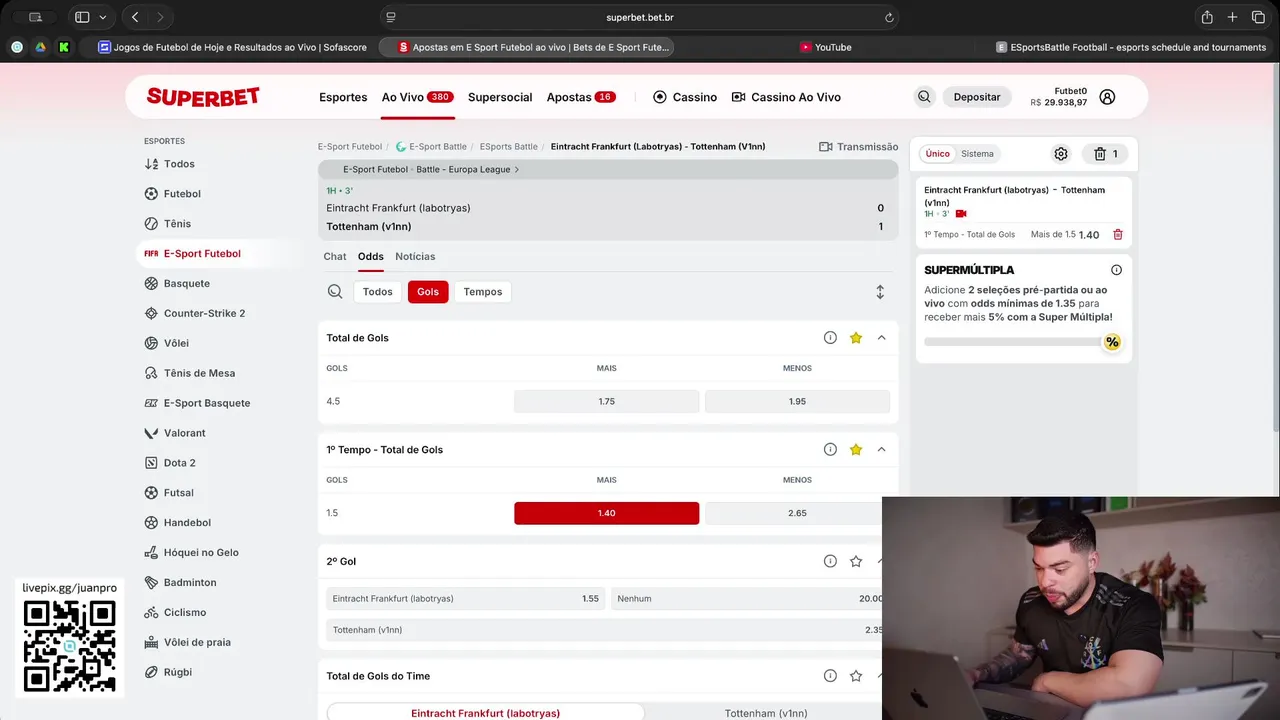Remove the 1º Tempo selection from slip
1280x720 pixels.
tap(1118, 235)
